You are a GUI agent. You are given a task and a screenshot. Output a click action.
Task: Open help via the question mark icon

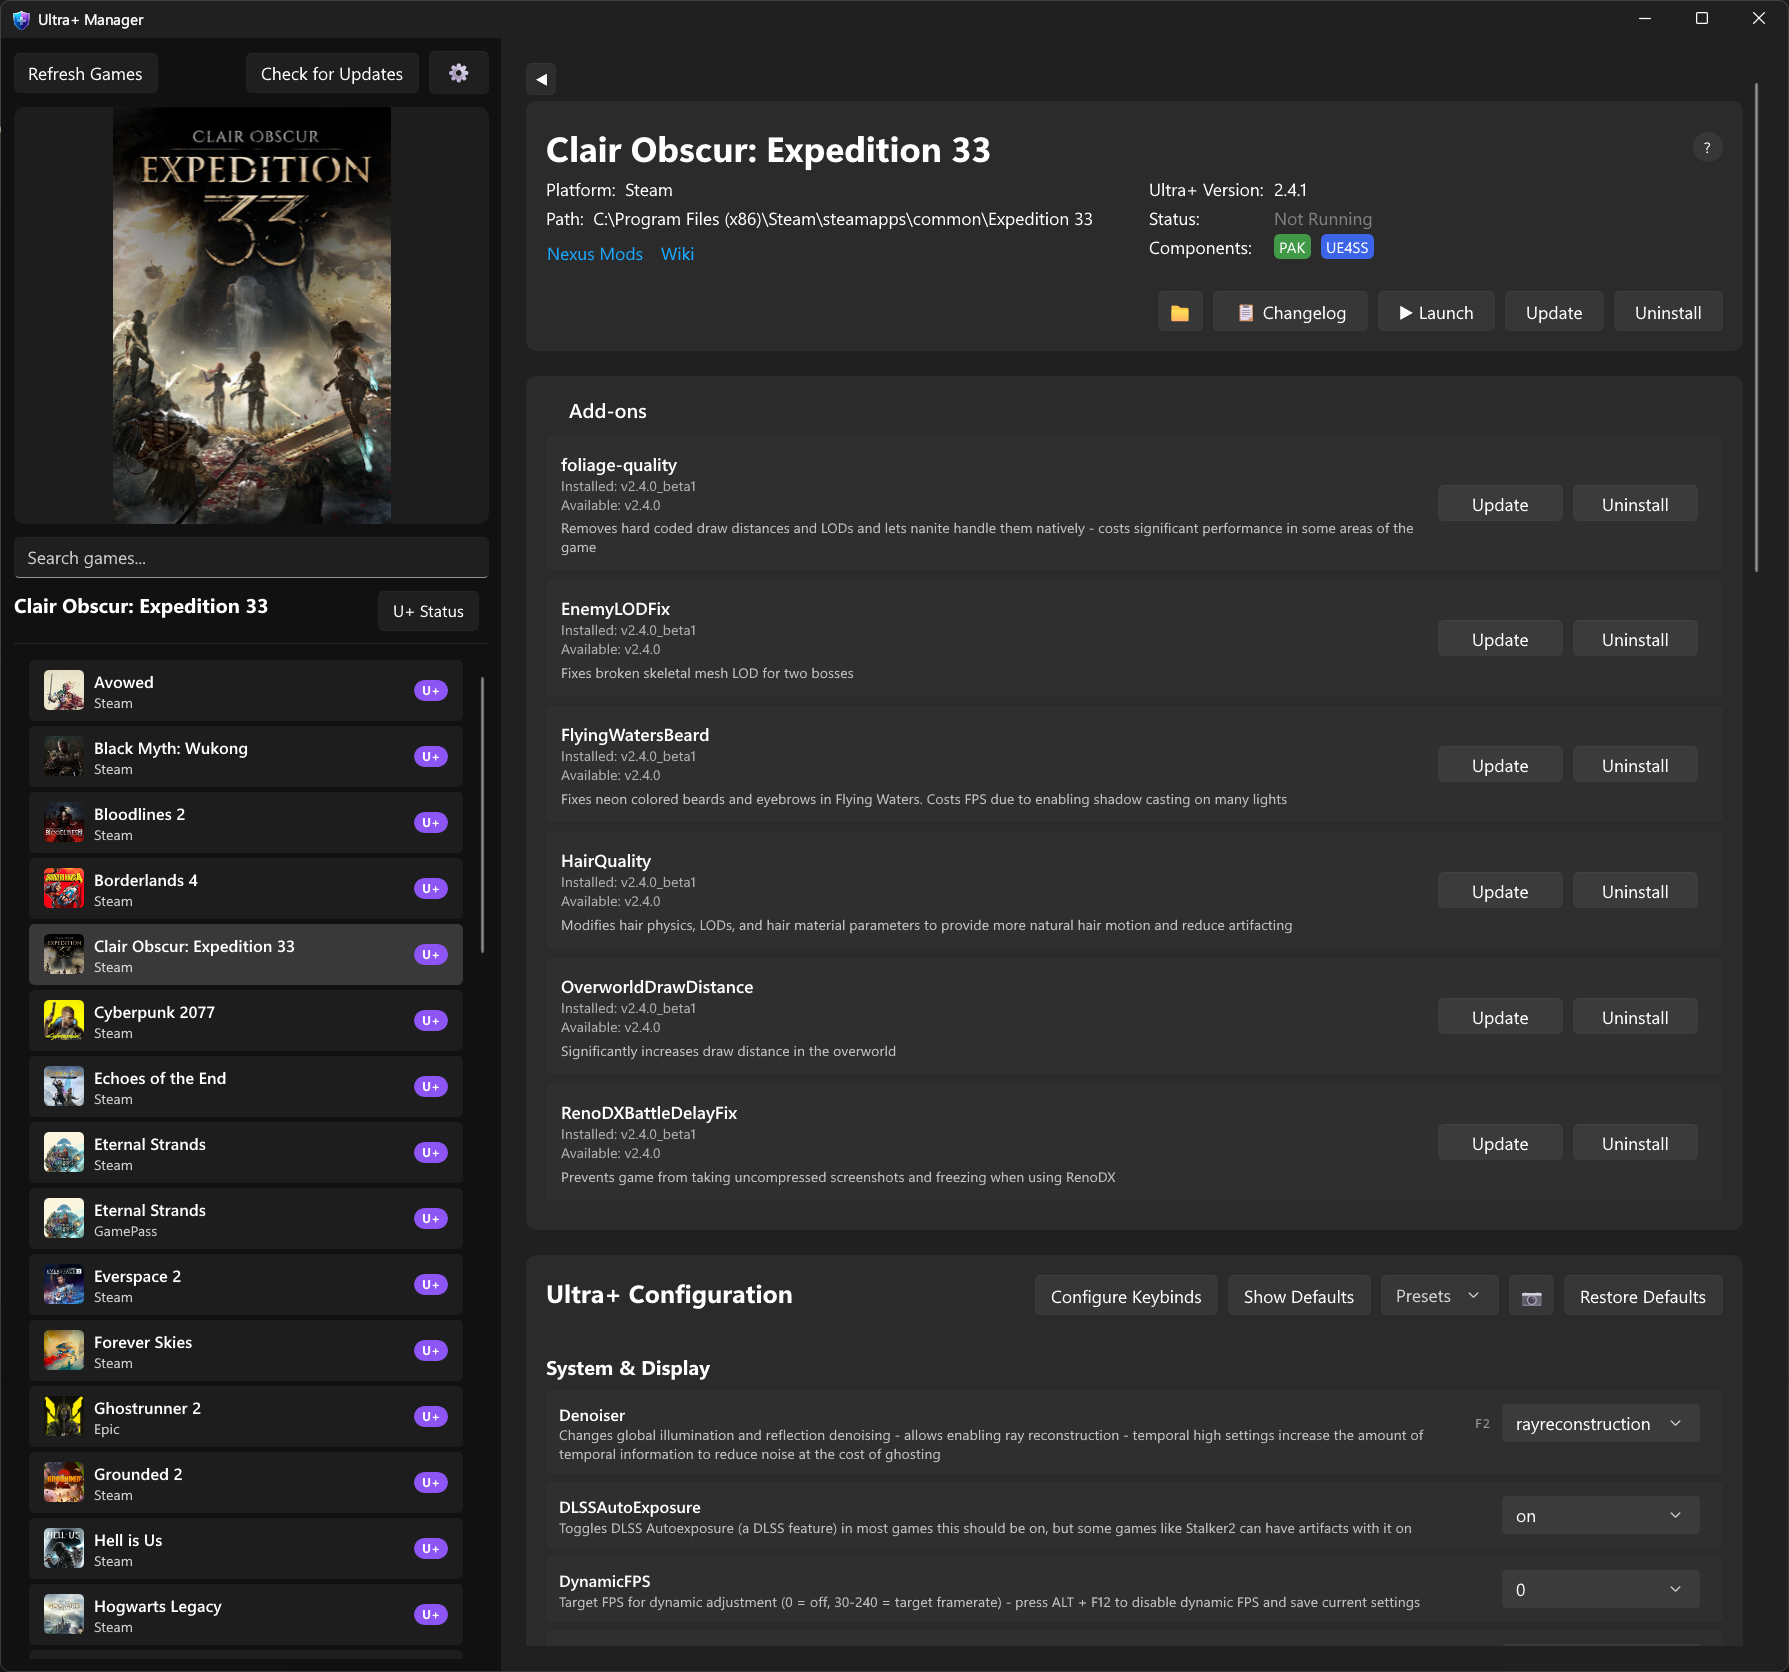tap(1707, 147)
